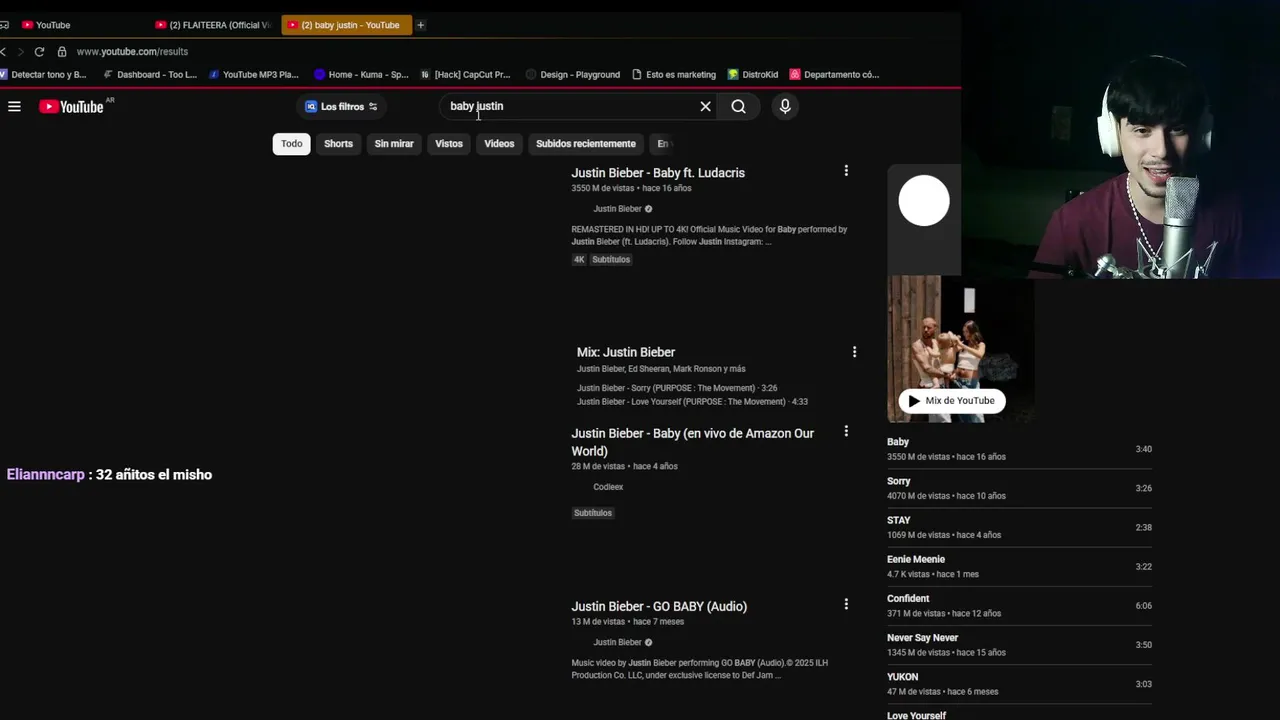Click the browser forward arrow
Viewport: 1280px width, 720px height.
pyautogui.click(x=20, y=52)
